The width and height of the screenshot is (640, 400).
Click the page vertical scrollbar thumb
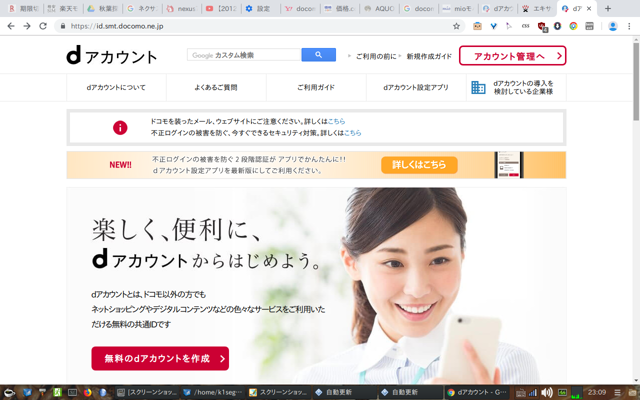pos(636,80)
